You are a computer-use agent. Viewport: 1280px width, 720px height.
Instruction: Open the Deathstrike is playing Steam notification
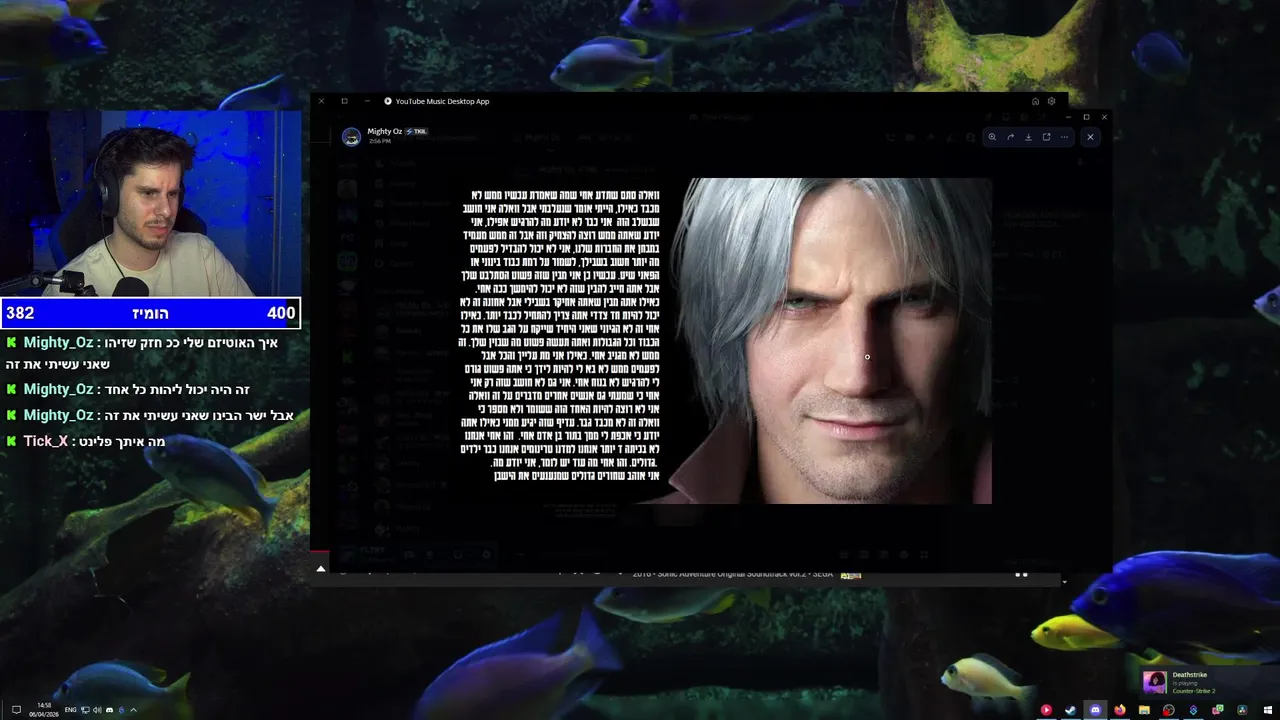[x=1208, y=682]
